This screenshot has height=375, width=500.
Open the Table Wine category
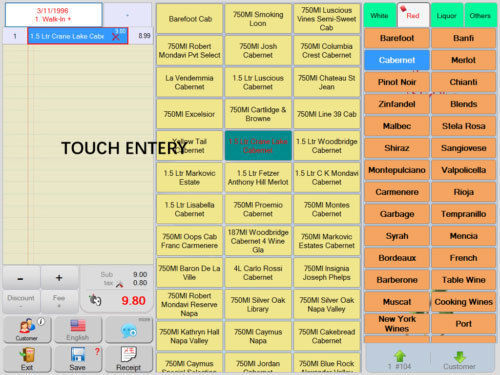coord(463,280)
